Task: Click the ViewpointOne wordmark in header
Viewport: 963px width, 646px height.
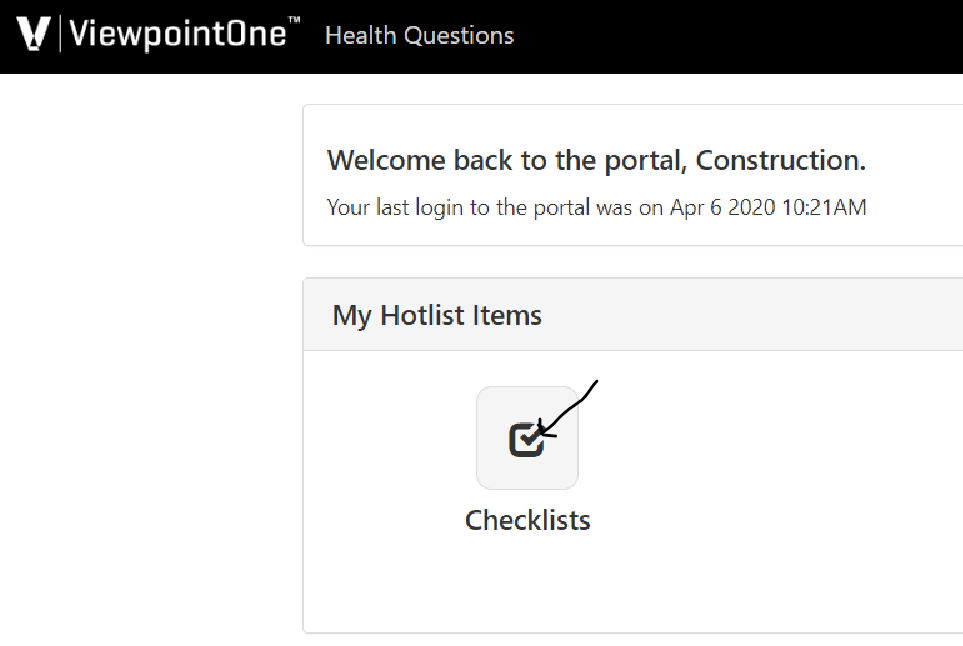Action: point(177,34)
